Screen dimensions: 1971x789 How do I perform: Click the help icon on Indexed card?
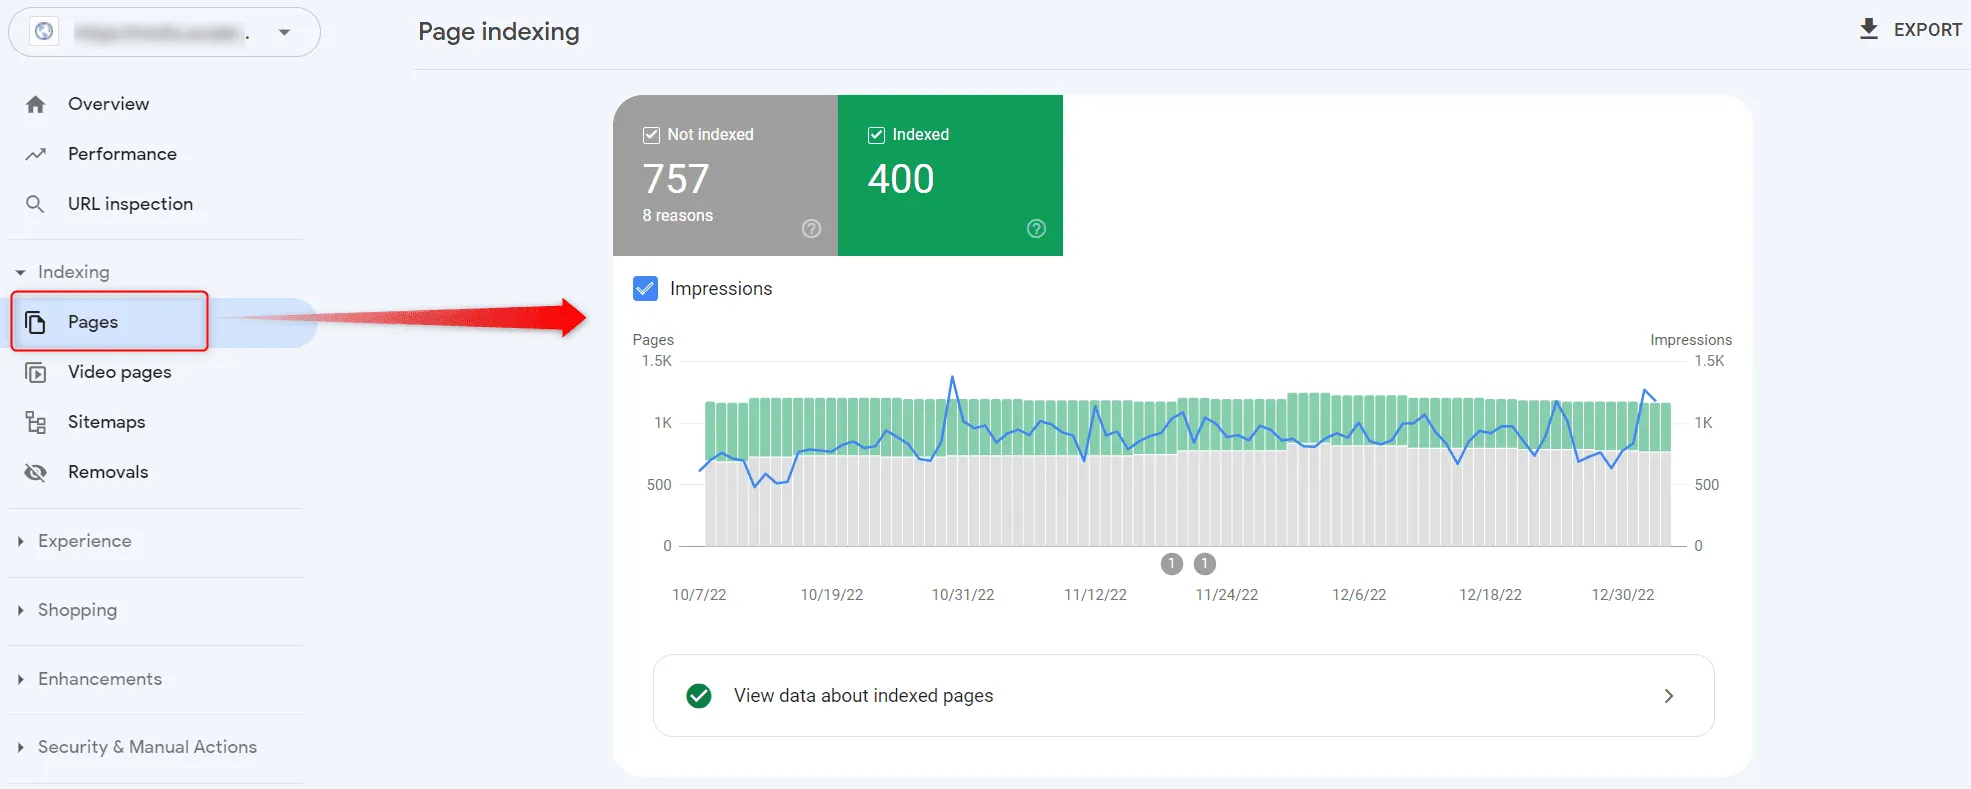1037,229
